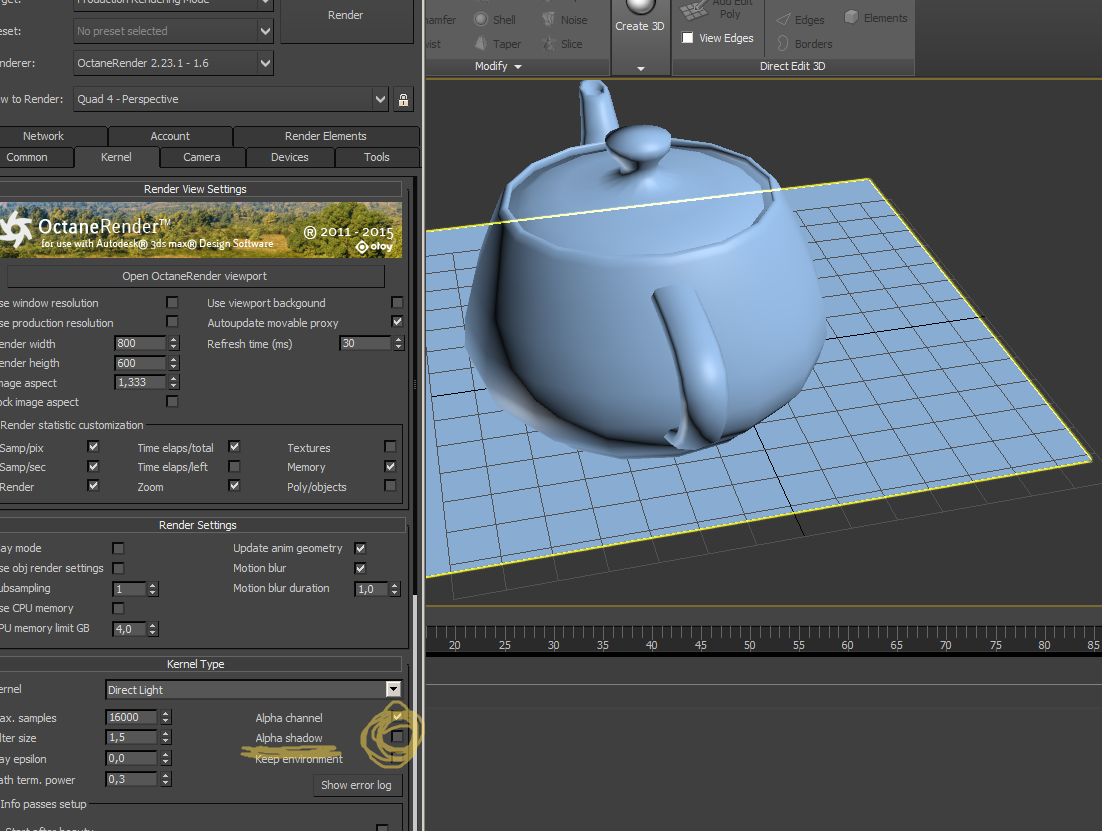Viewport: 1102px width, 831px height.
Task: Select the Kernel tab
Action: coord(116,157)
